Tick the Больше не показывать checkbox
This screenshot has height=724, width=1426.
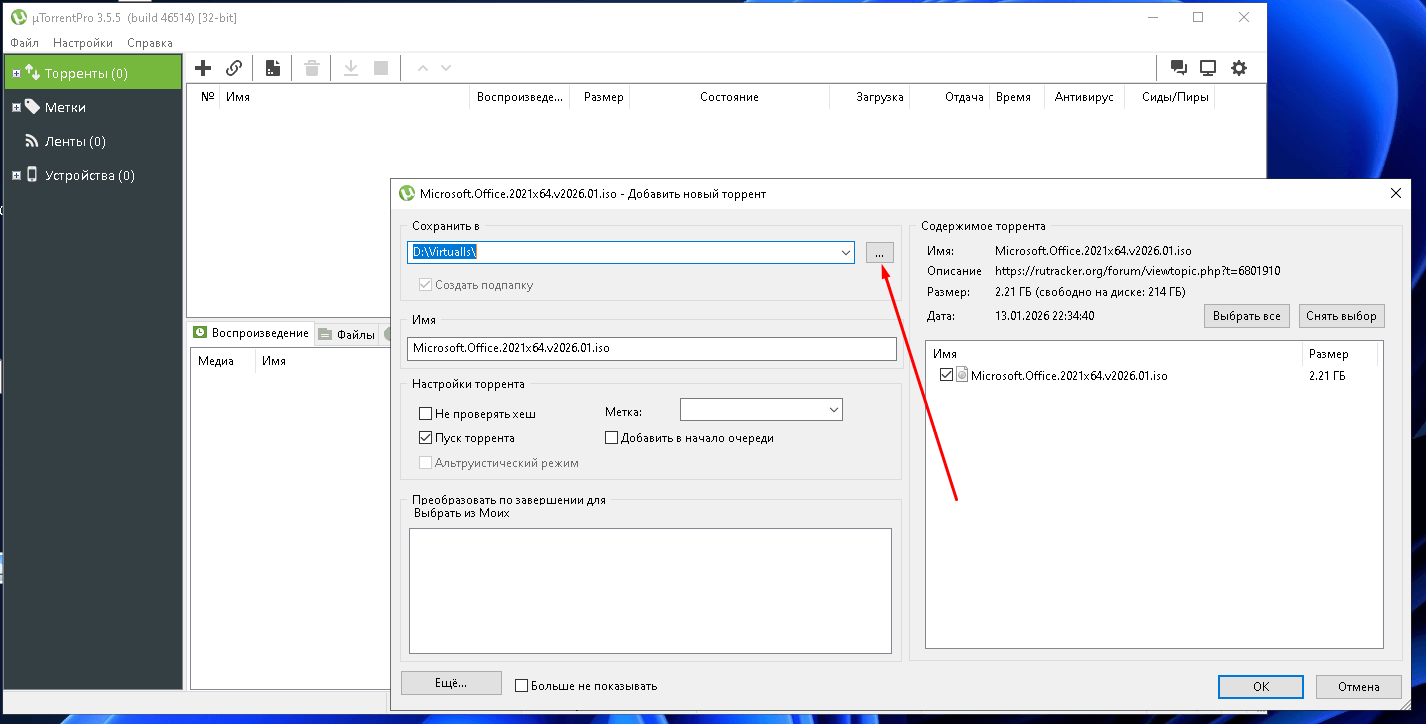pos(521,686)
